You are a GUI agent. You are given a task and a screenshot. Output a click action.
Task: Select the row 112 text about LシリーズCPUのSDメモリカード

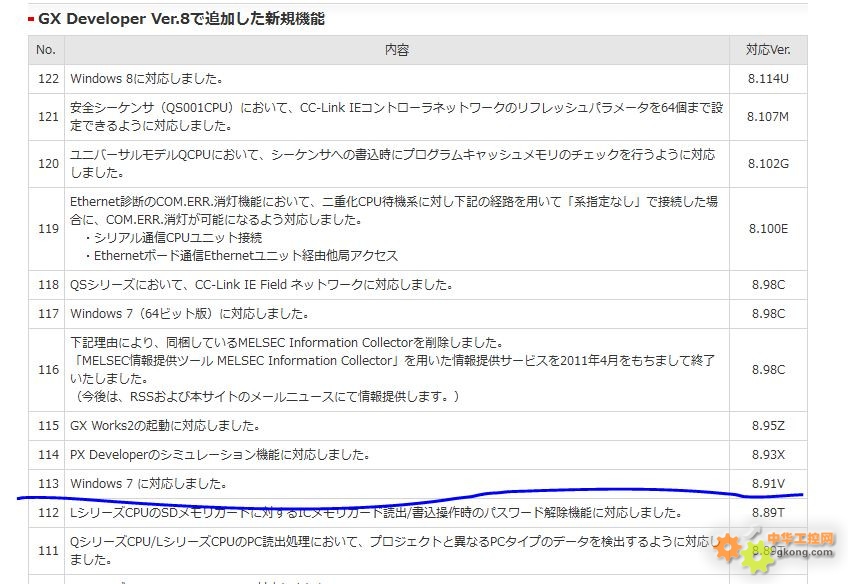click(x=376, y=513)
